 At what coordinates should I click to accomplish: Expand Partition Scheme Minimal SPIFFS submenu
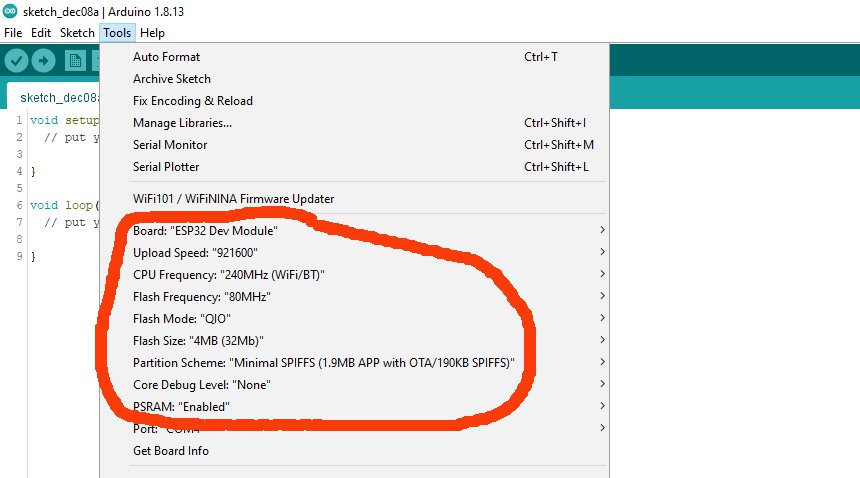(x=354, y=363)
